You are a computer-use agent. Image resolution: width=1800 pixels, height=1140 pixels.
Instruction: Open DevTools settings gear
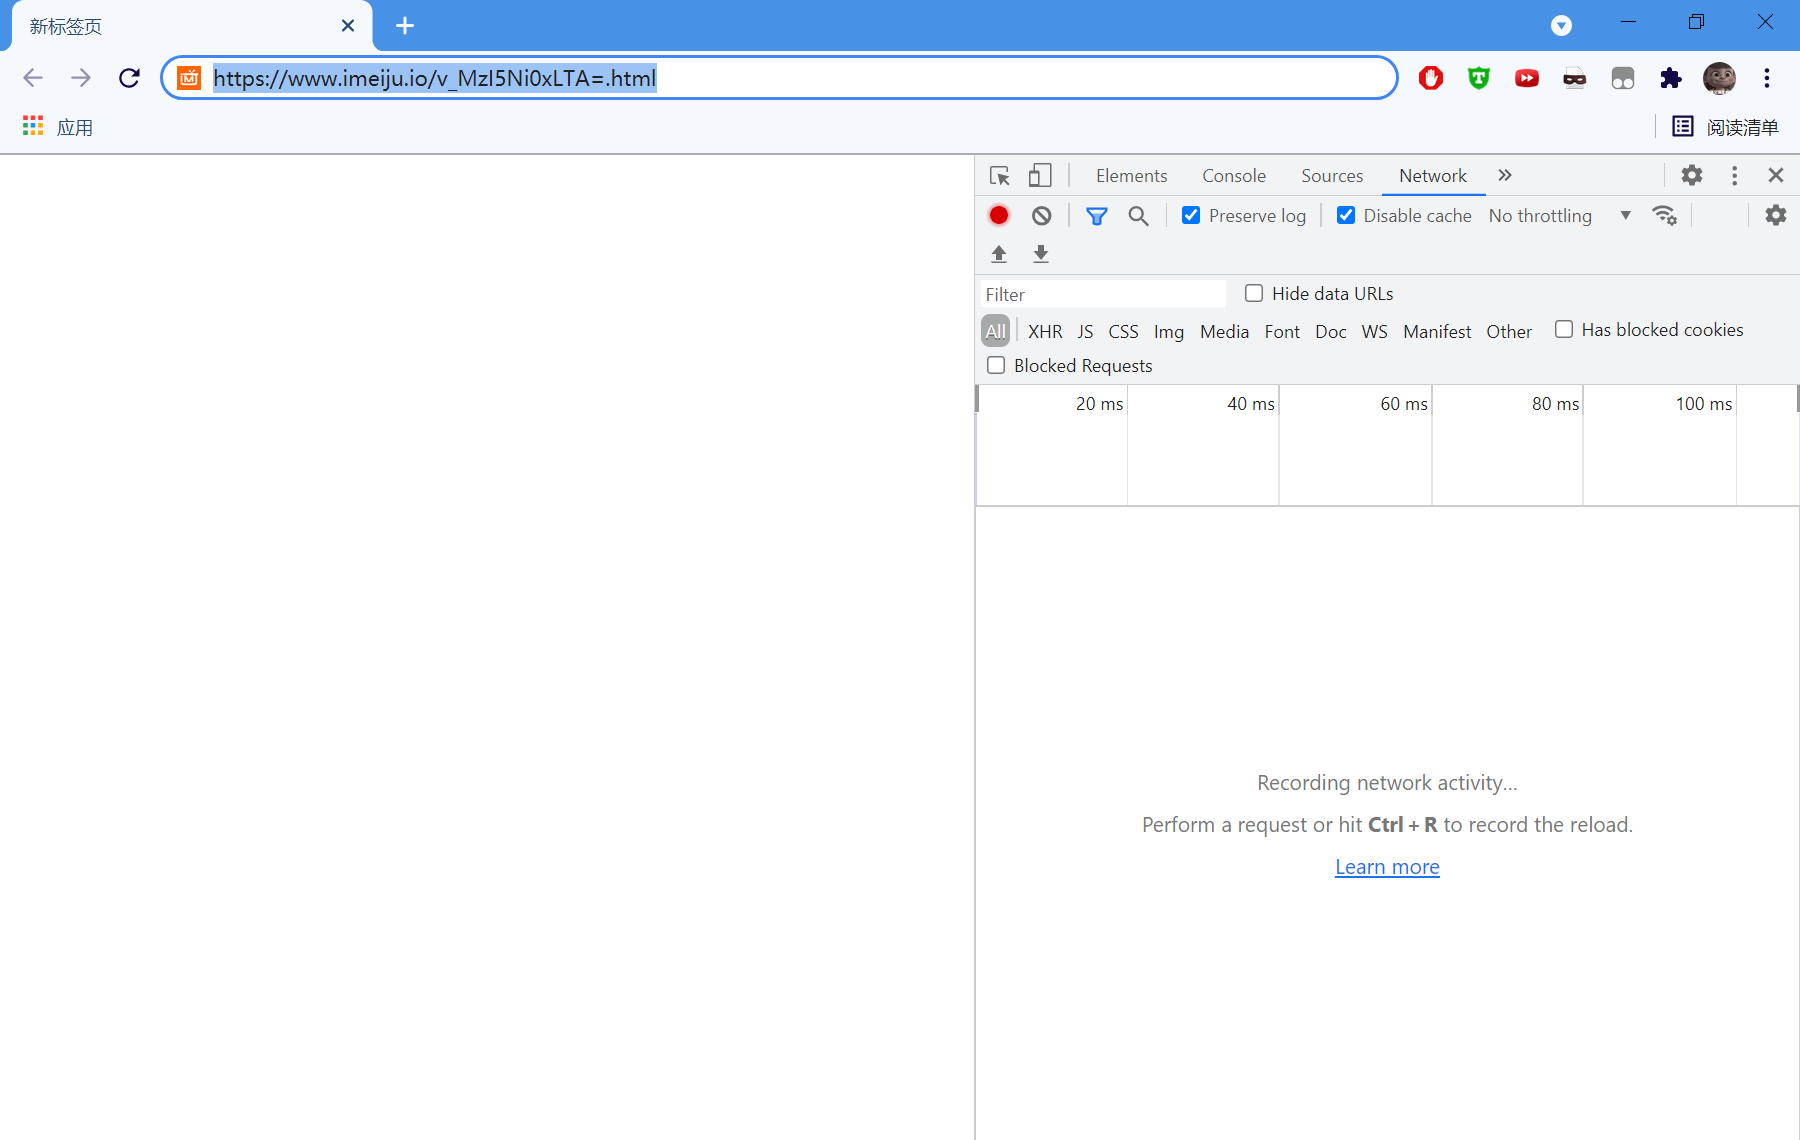click(x=1692, y=175)
